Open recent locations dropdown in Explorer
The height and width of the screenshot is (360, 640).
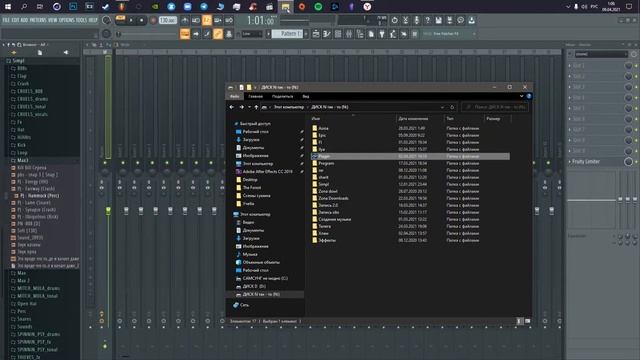[249, 107]
